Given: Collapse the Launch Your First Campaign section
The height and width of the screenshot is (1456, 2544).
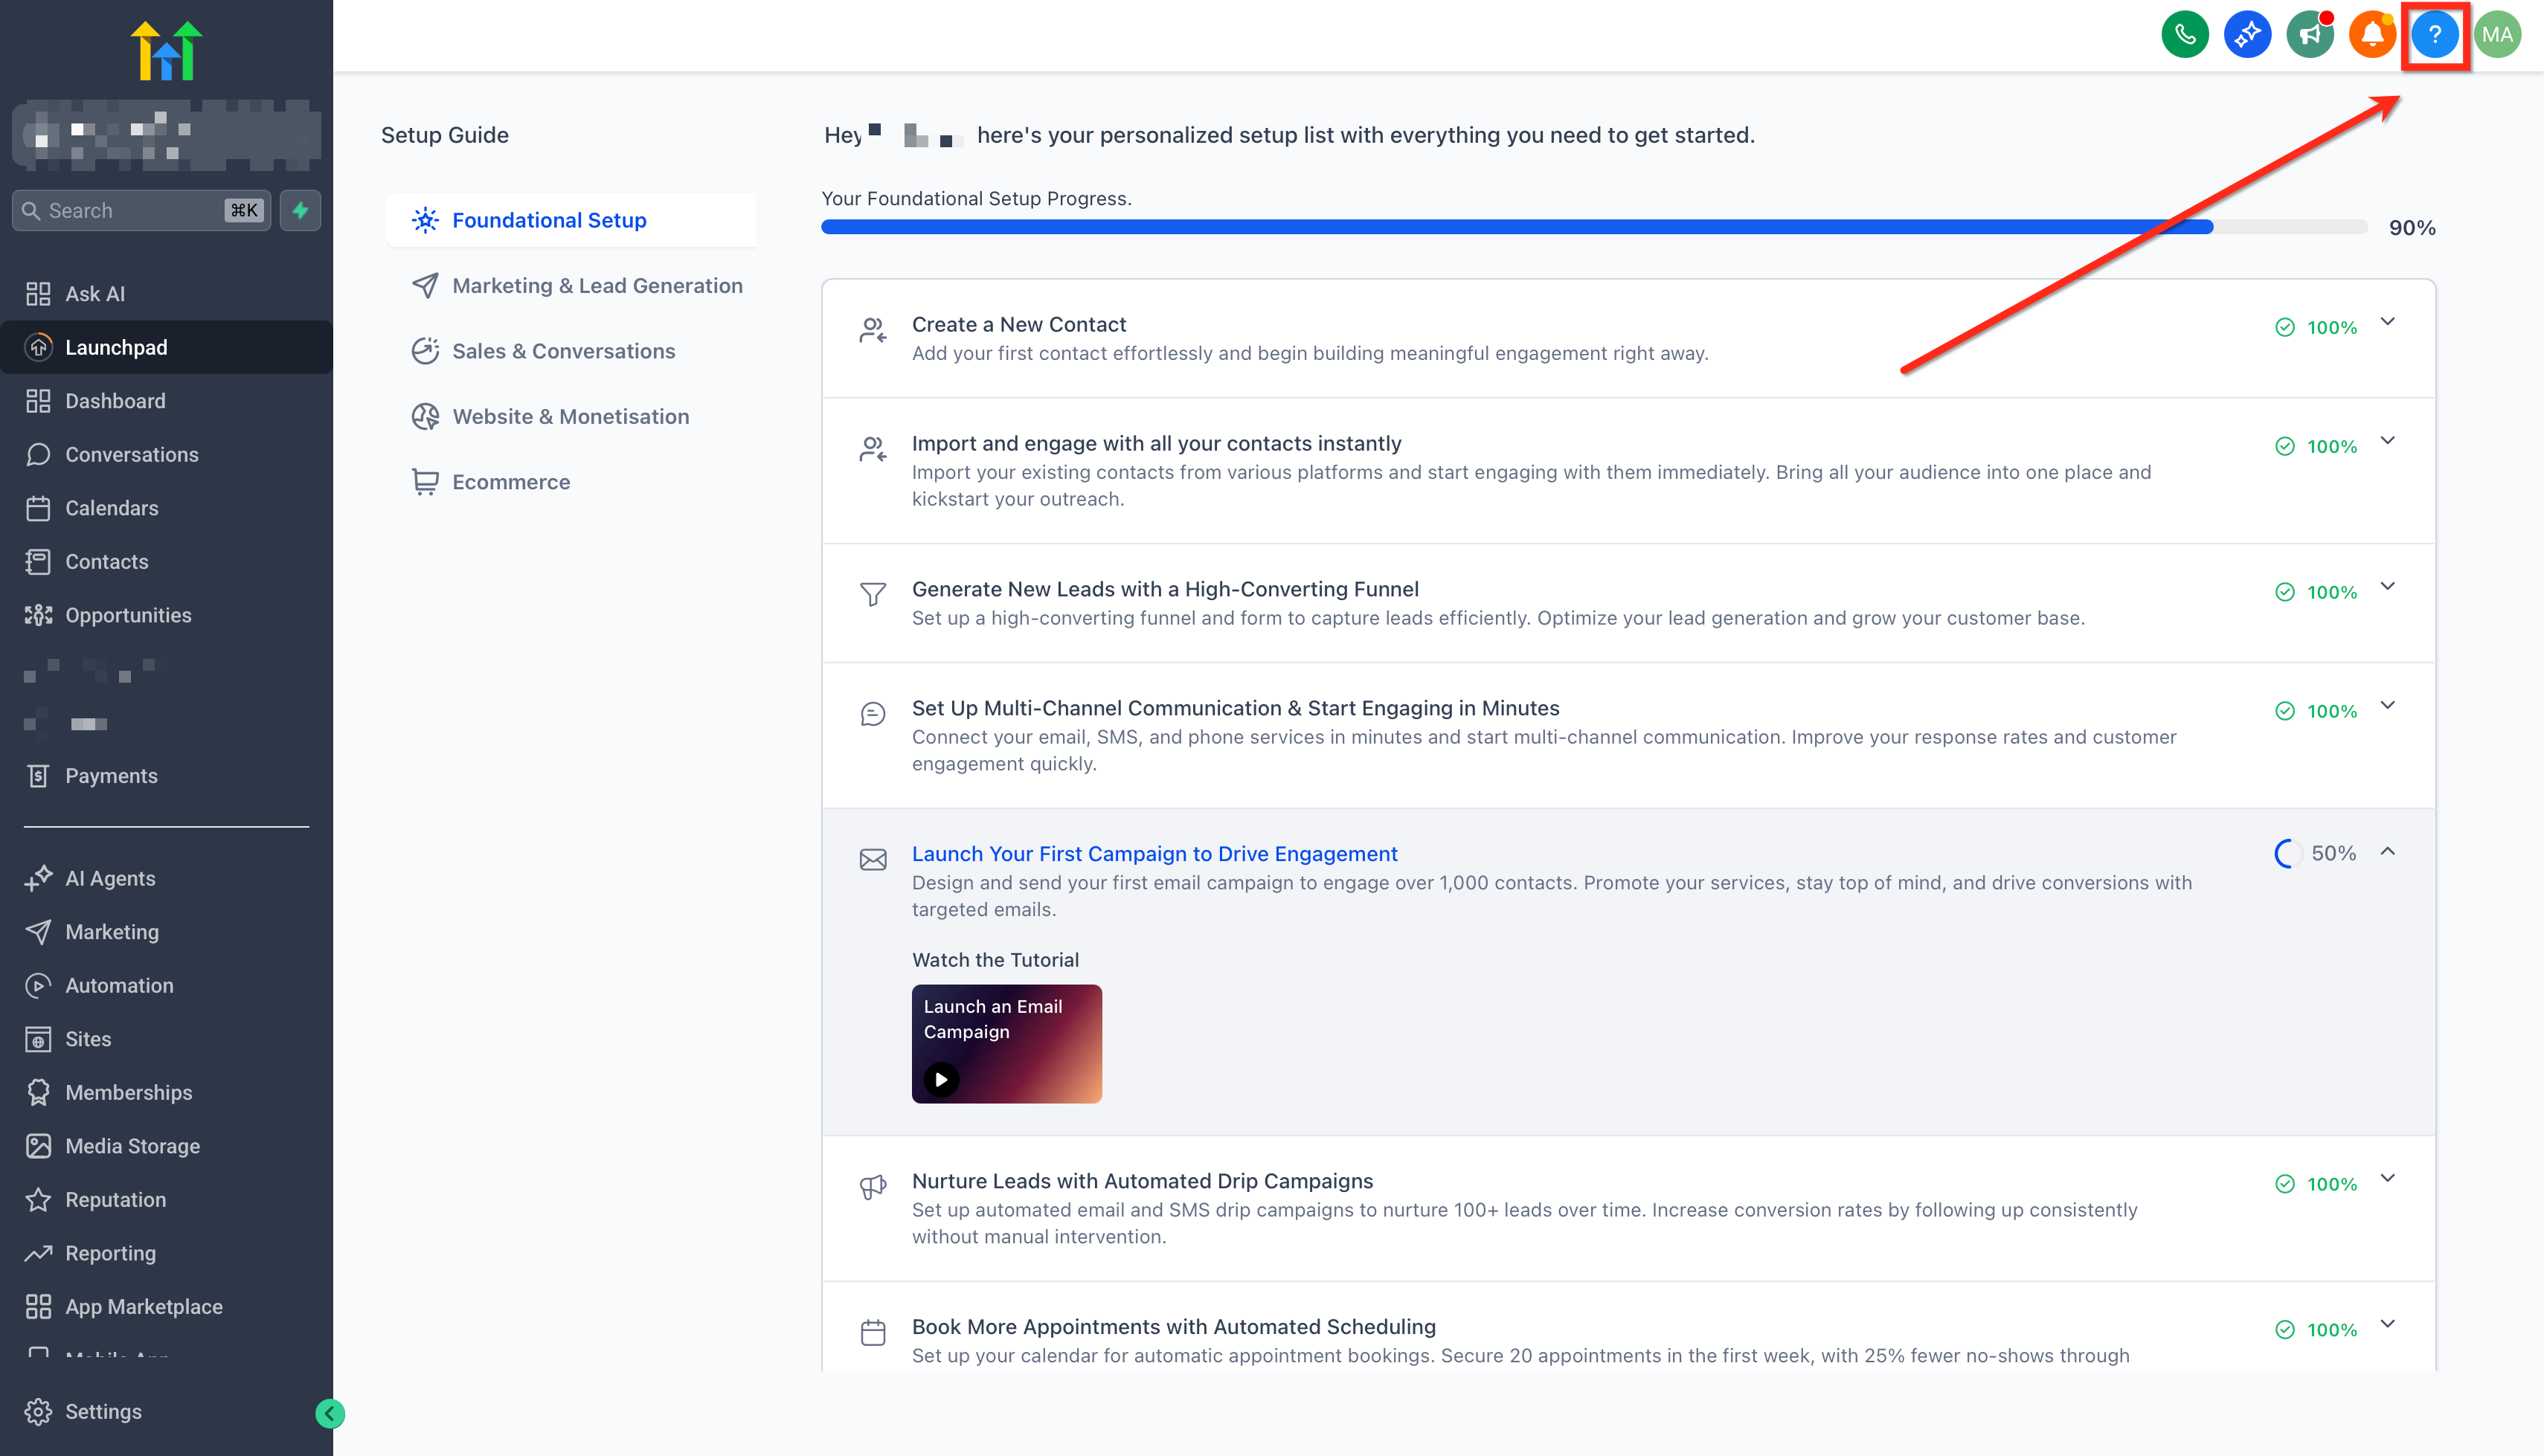Looking at the screenshot, I should (x=2388, y=852).
